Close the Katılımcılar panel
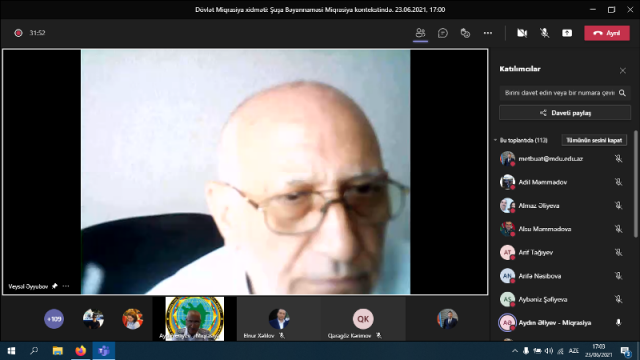Screen dimensions: 640x360 pos(622,71)
